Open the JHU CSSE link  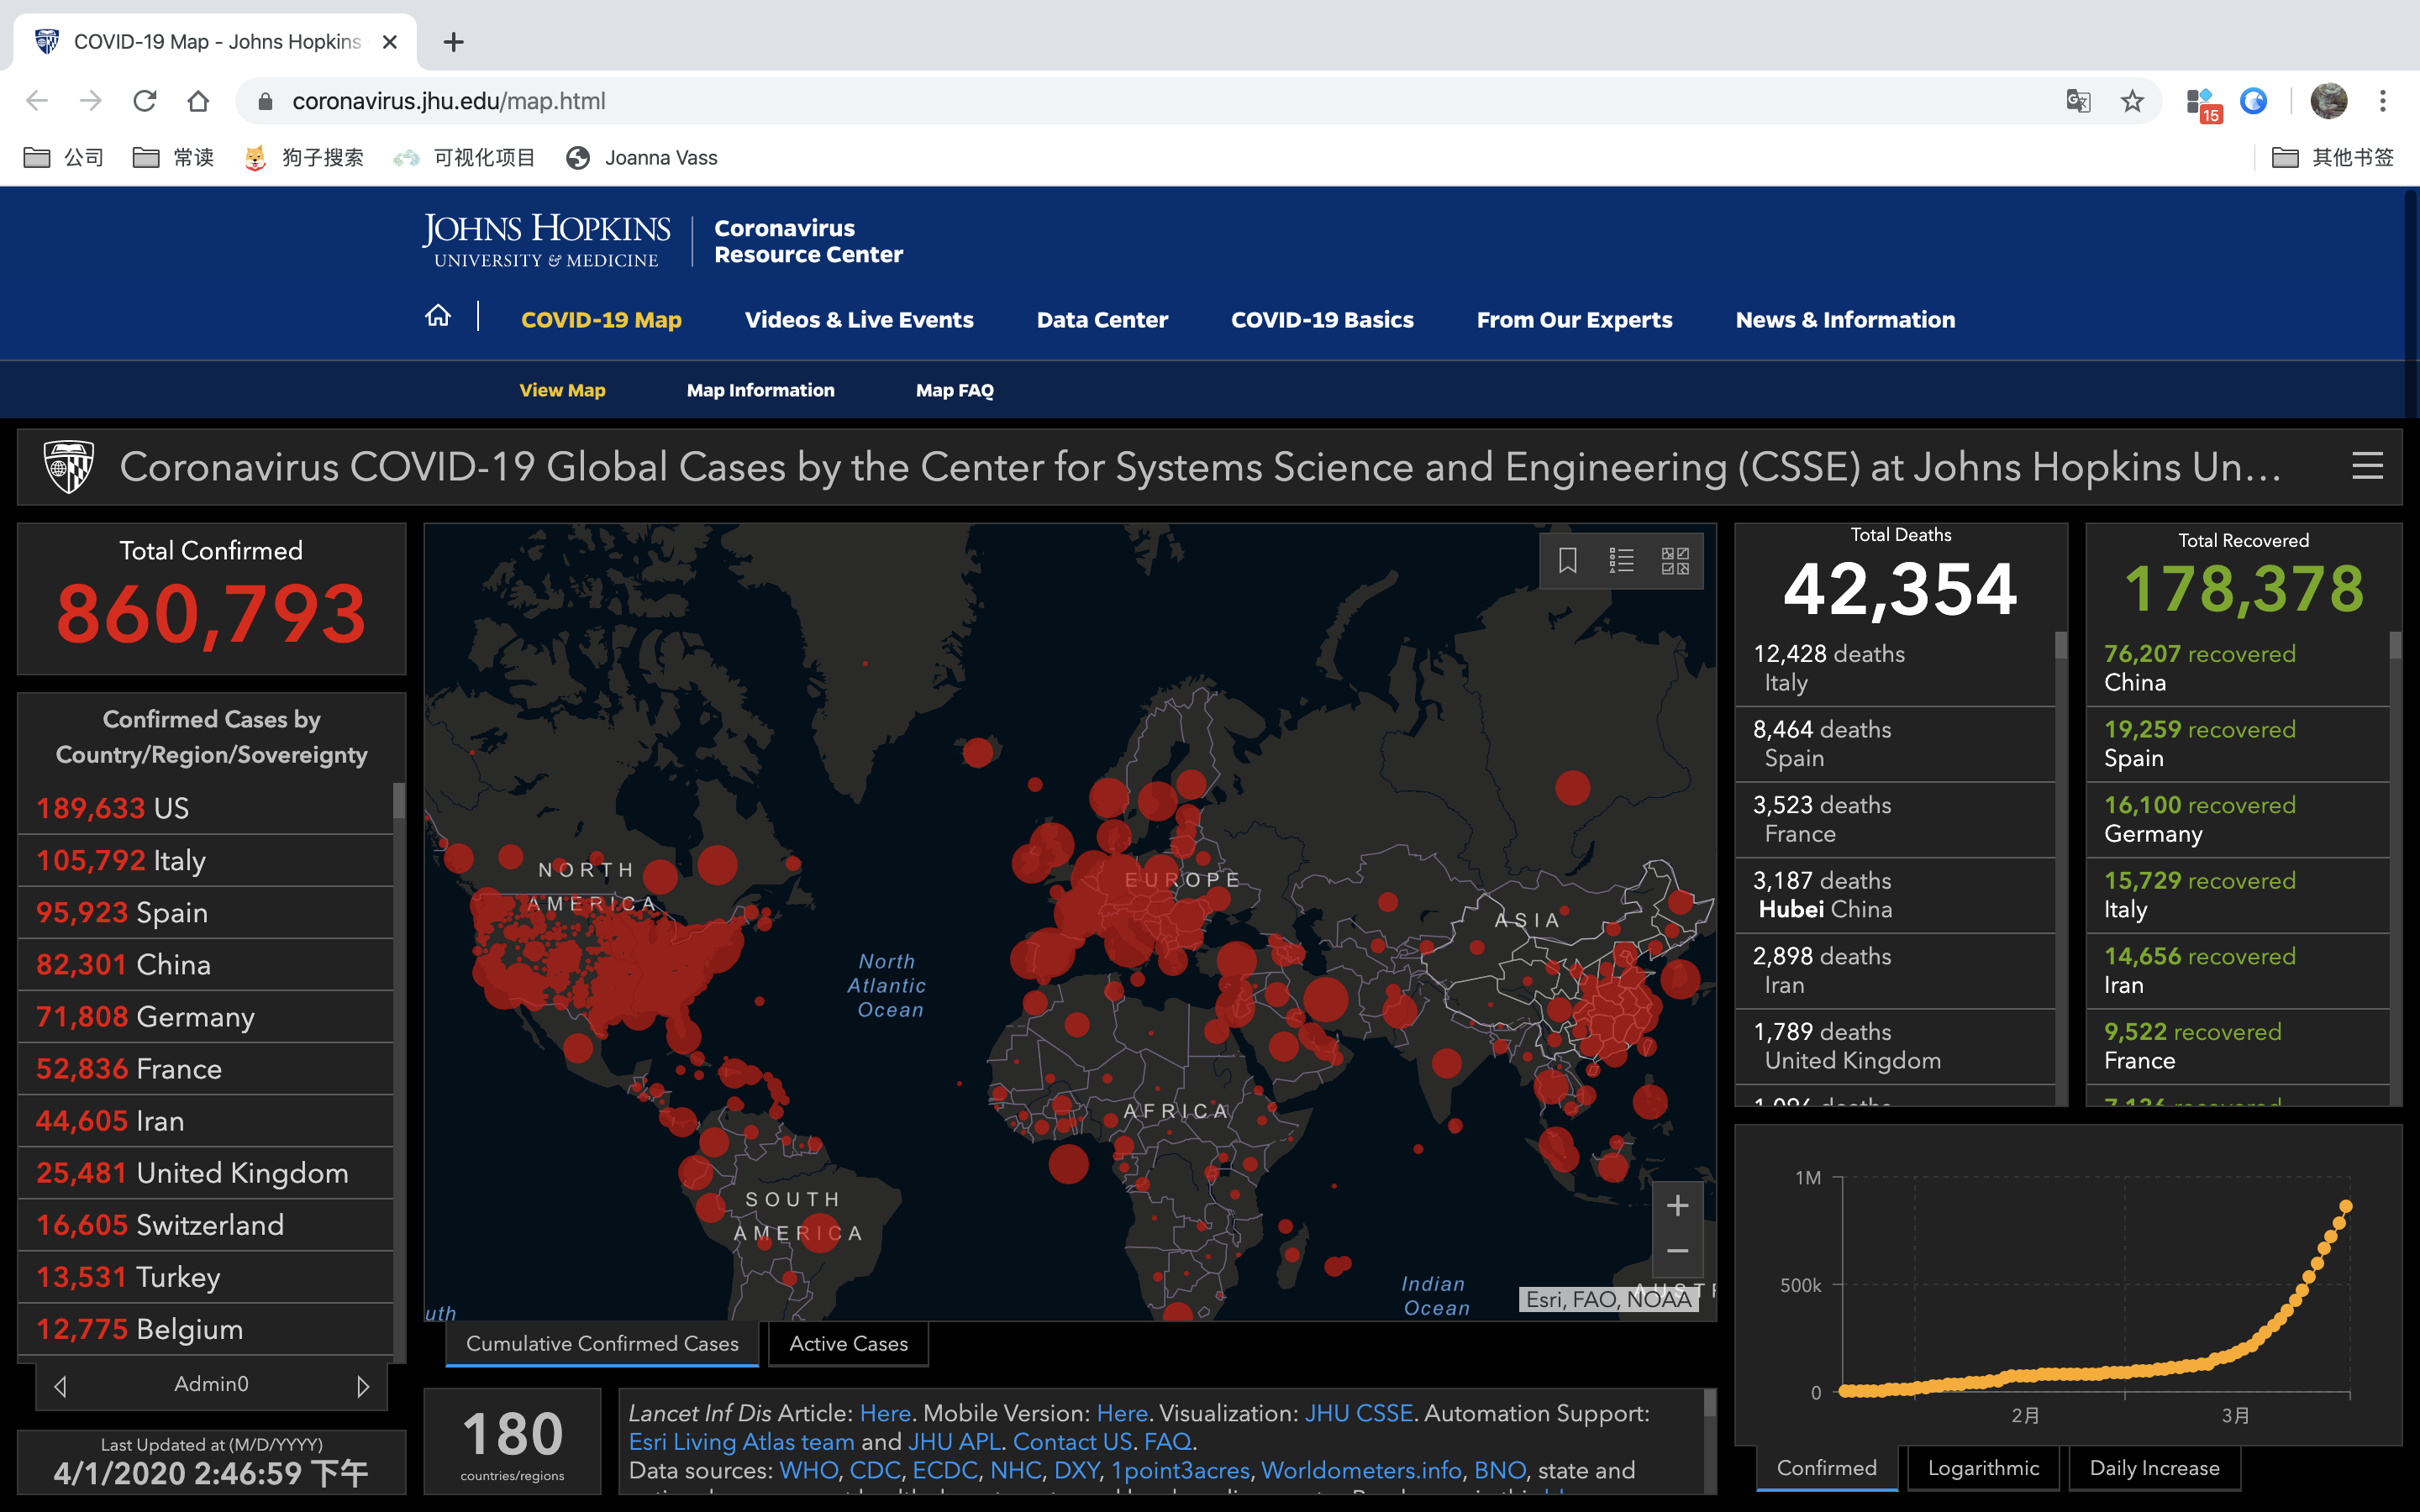1358,1413
